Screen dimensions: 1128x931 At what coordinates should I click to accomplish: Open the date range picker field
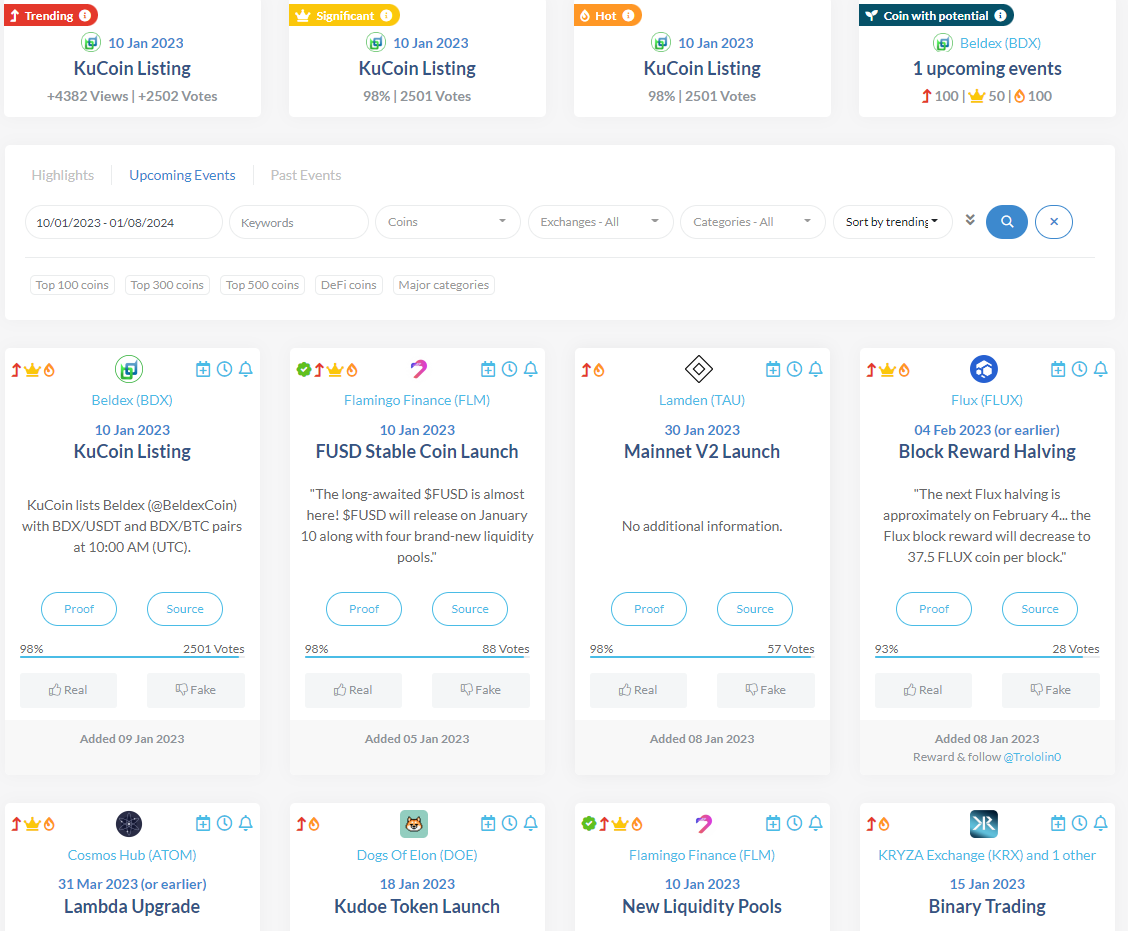[x=124, y=222]
